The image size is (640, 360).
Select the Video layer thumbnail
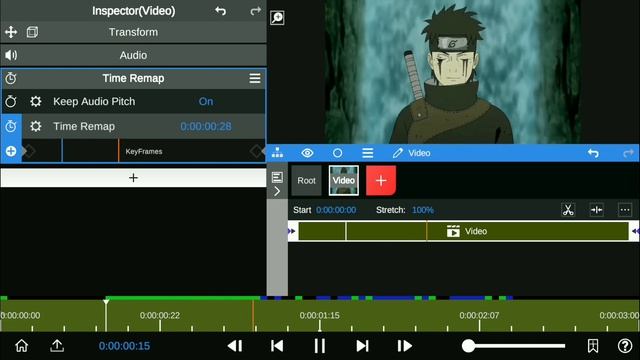344,180
